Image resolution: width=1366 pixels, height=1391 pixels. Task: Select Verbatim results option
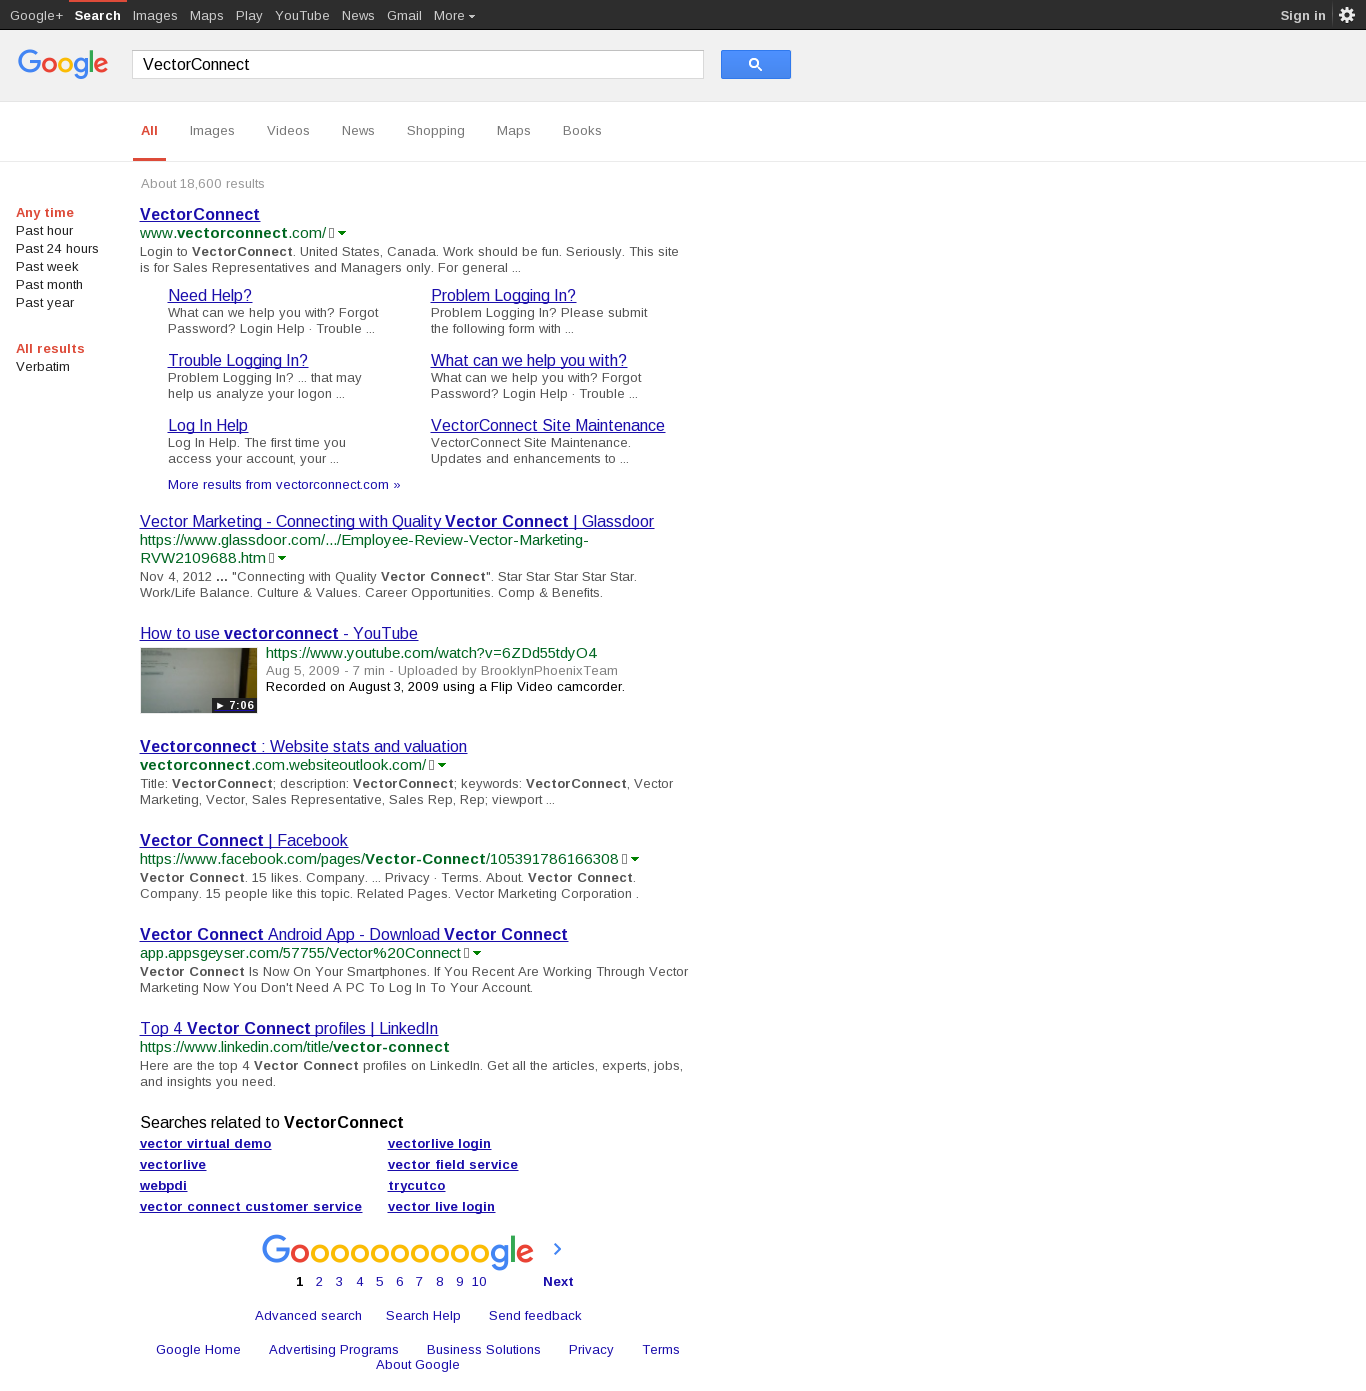coord(43,367)
